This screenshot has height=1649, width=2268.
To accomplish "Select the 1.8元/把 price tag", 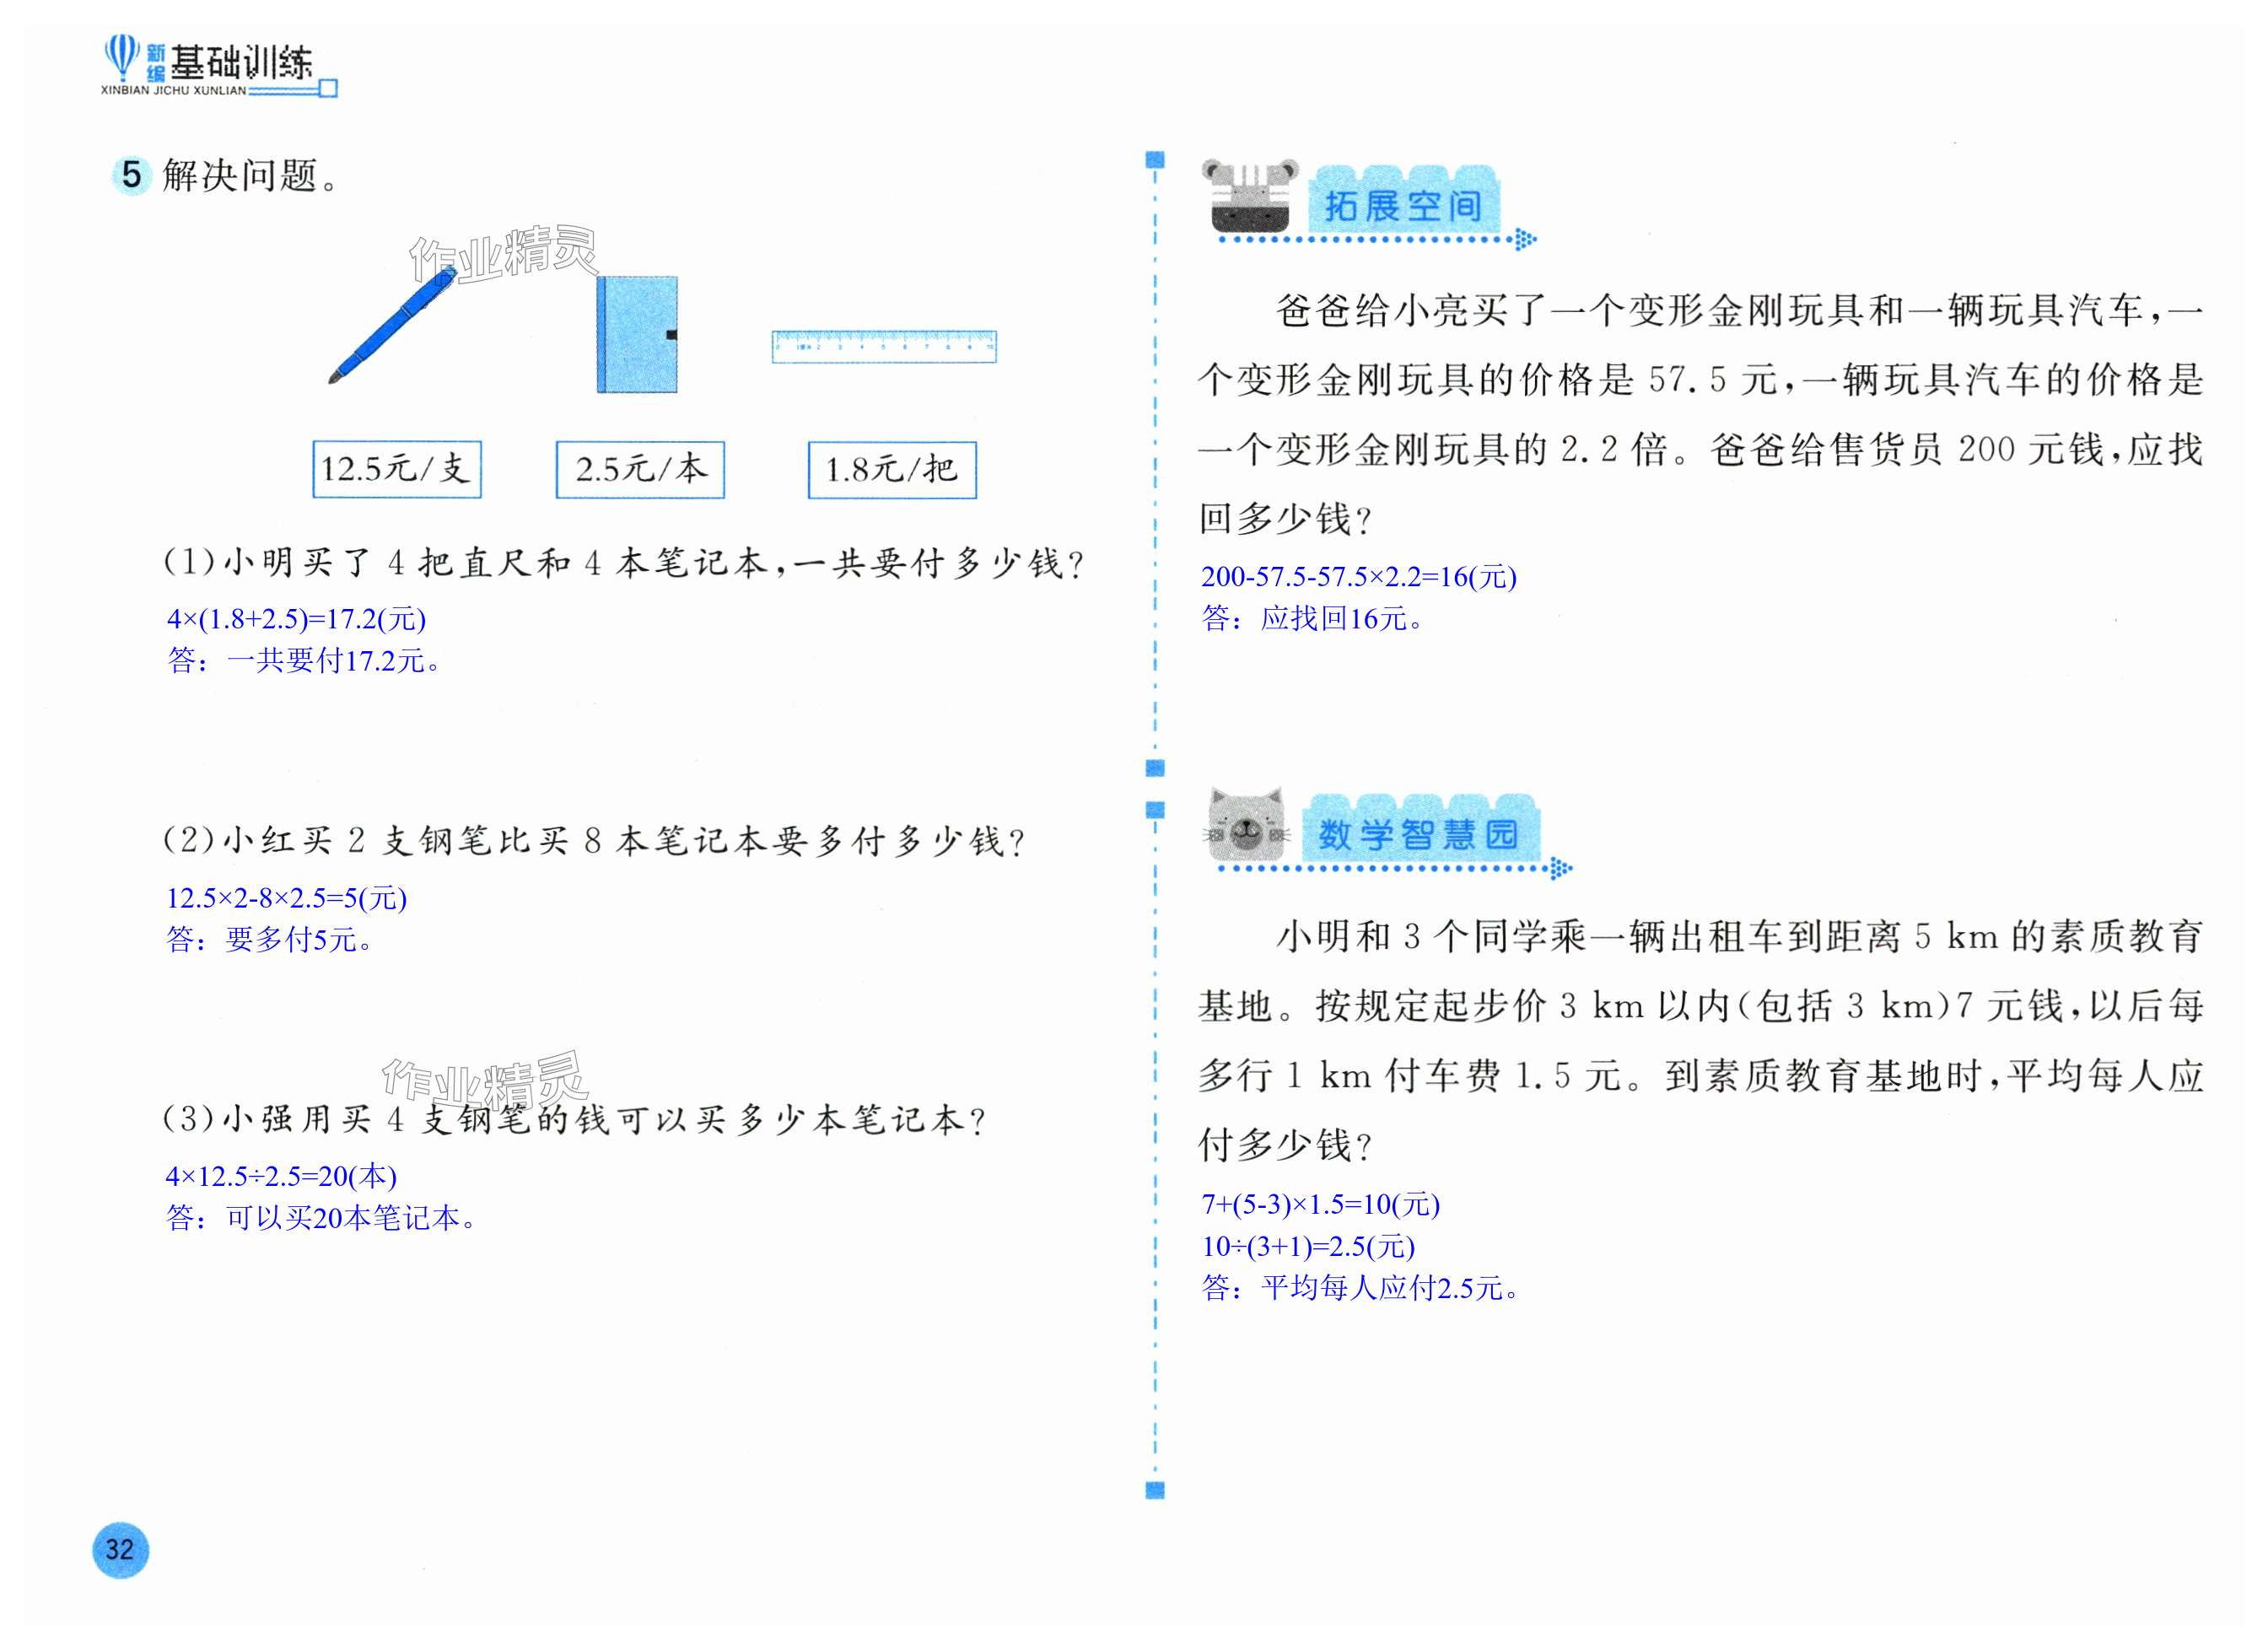I will (892, 469).
